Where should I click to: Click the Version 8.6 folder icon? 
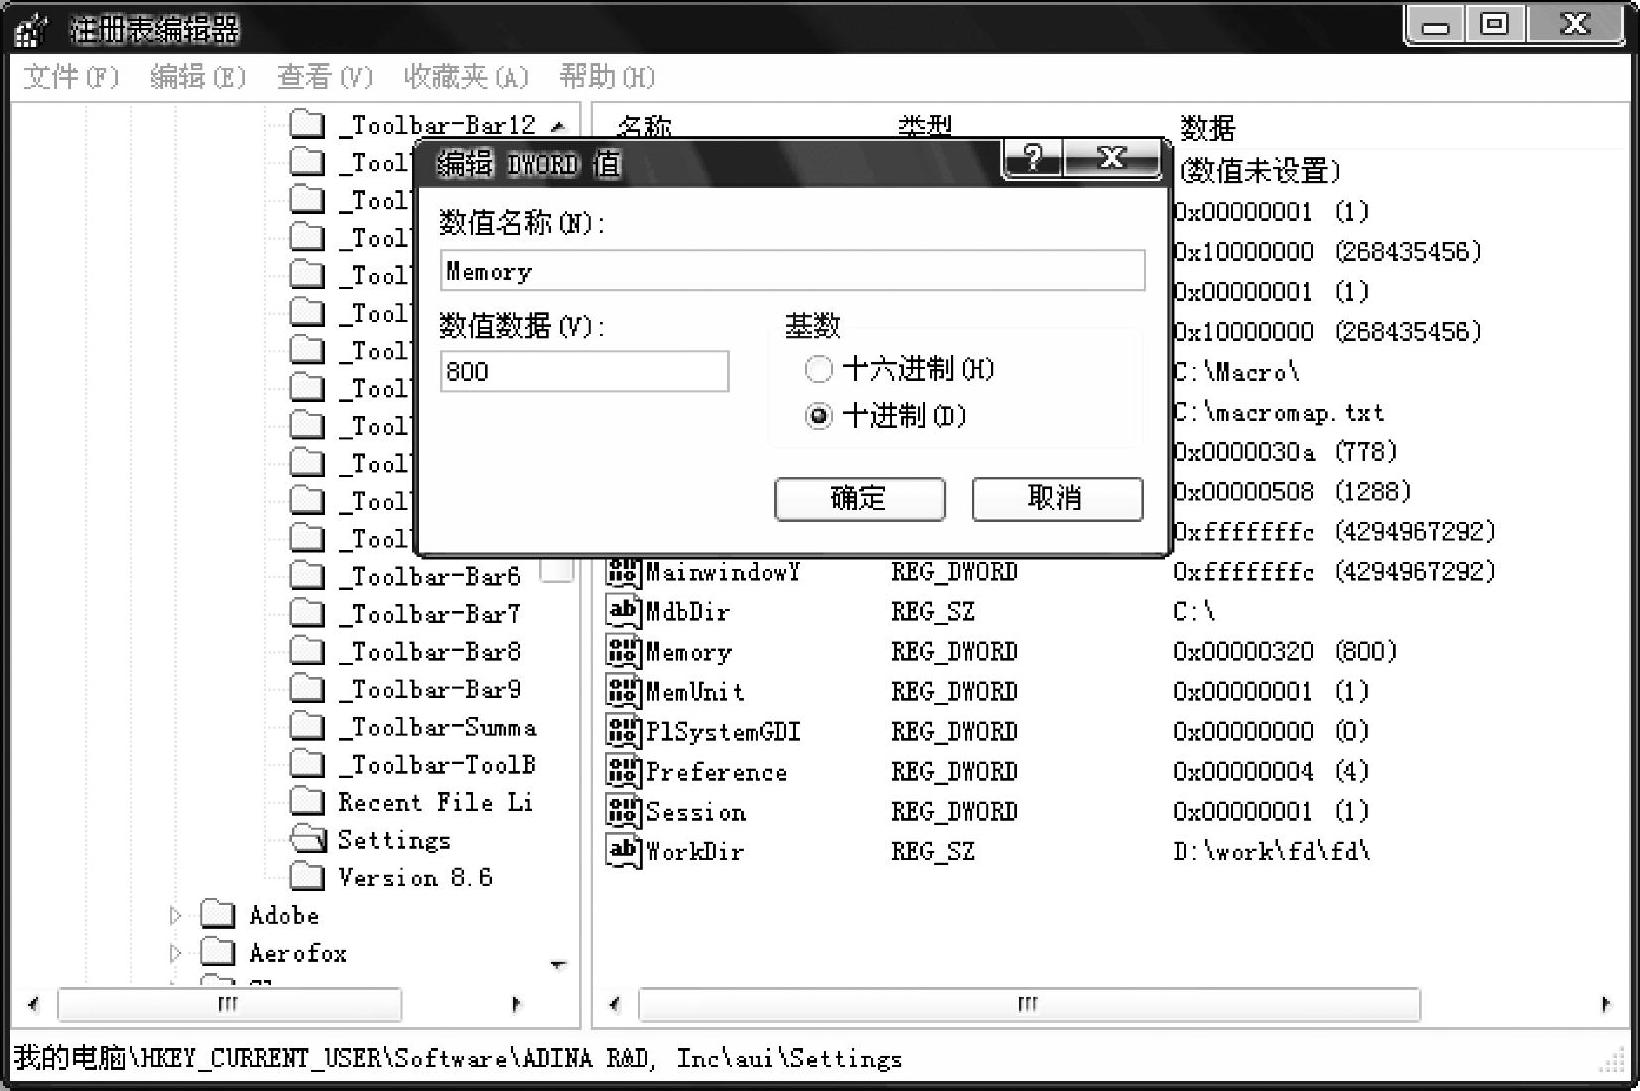tap(307, 877)
